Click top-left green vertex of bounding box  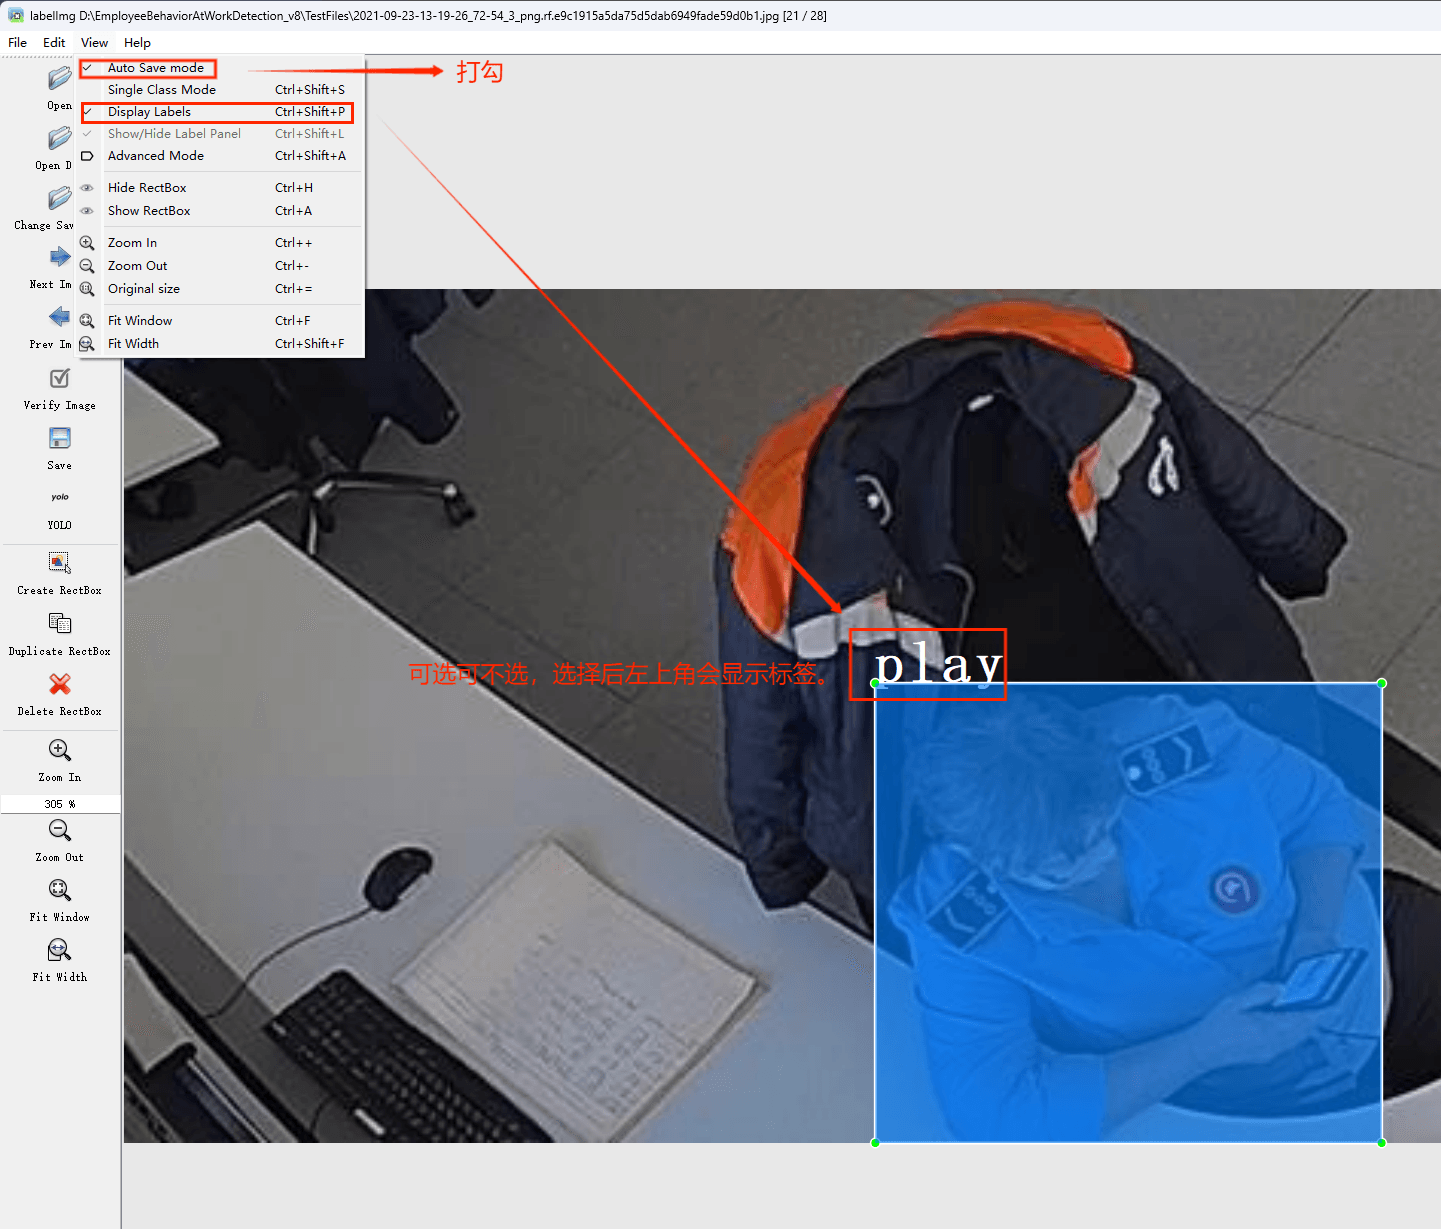875,683
